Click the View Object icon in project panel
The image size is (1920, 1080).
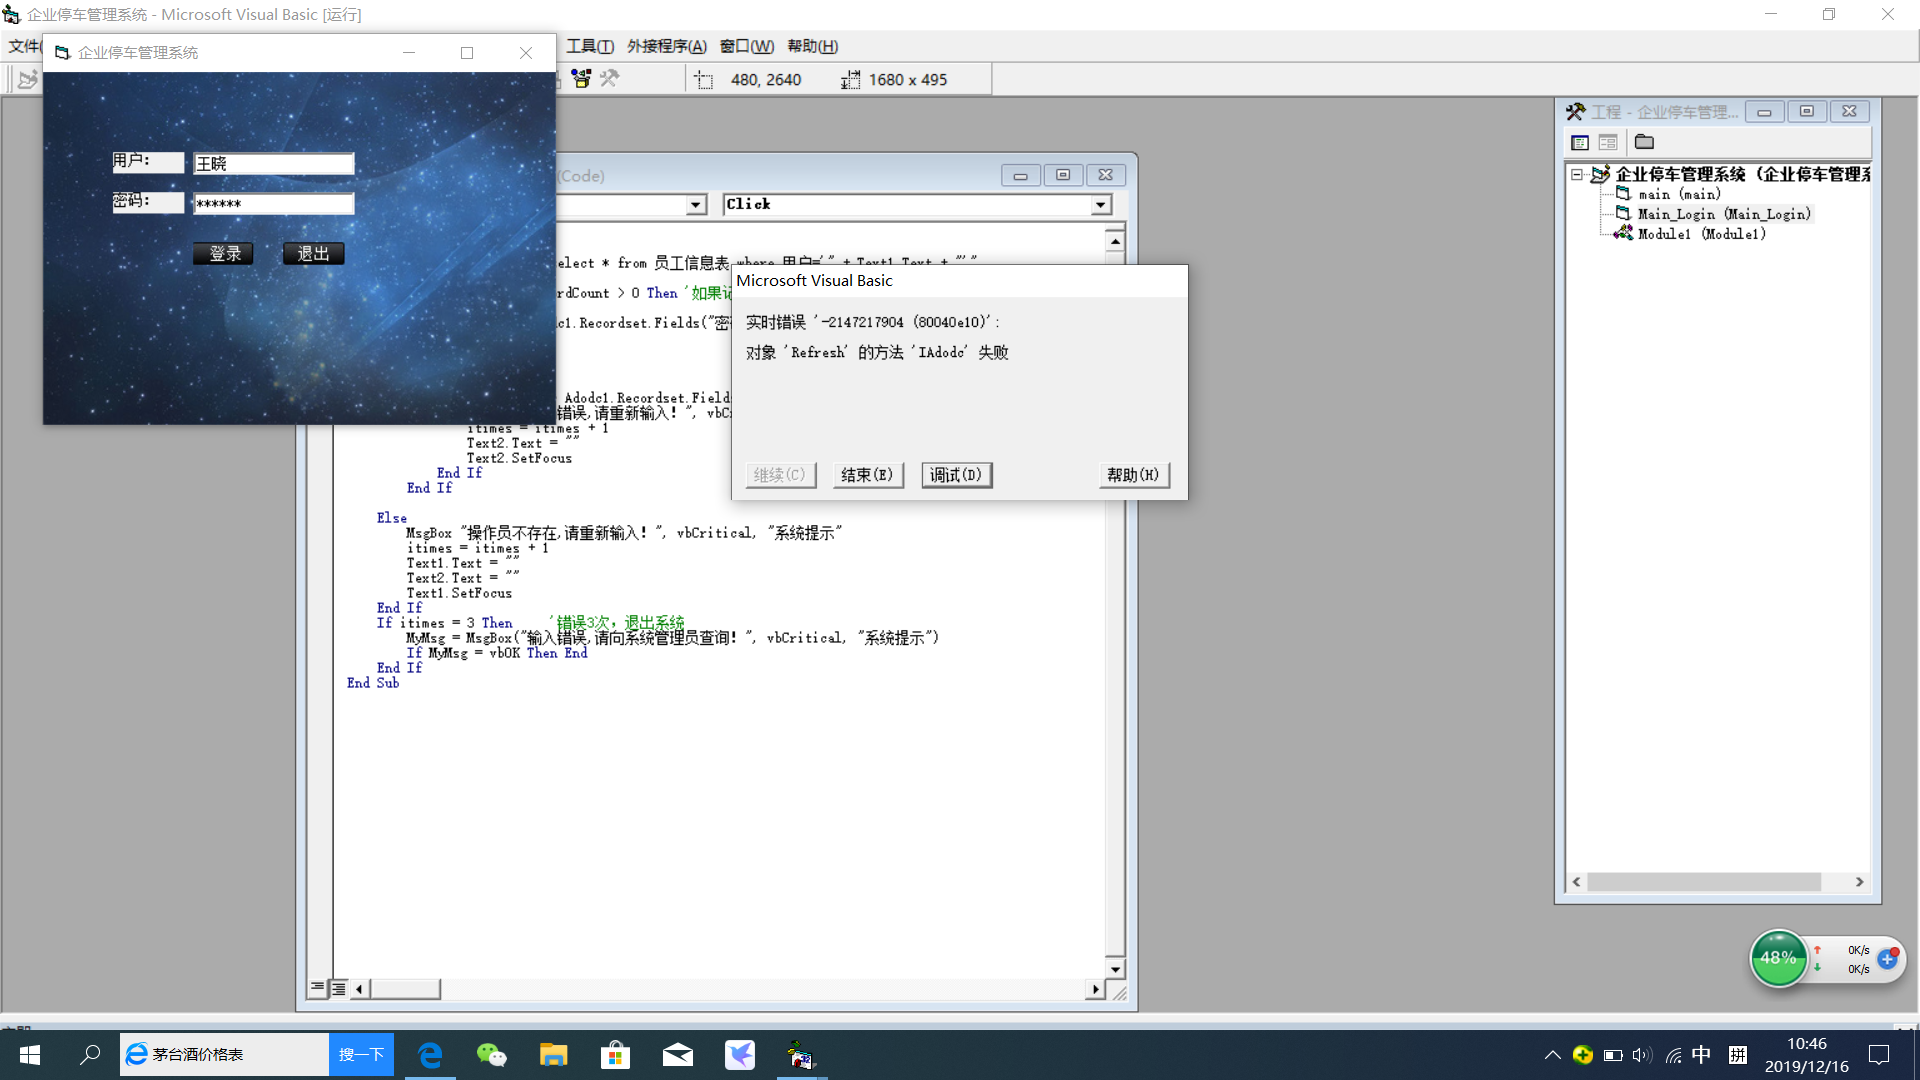click(1608, 143)
